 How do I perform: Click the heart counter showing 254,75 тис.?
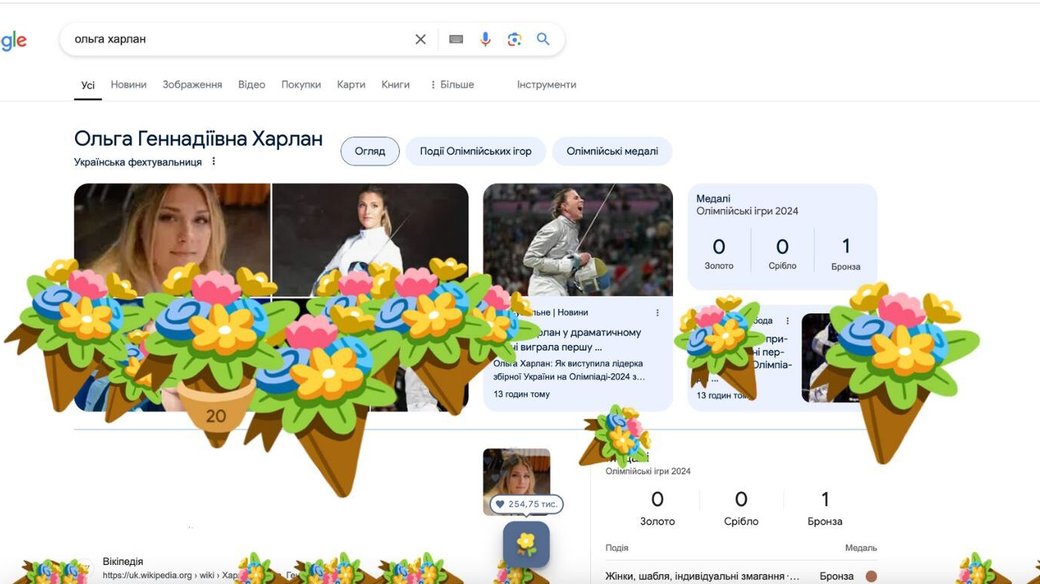pyautogui.click(x=526, y=505)
